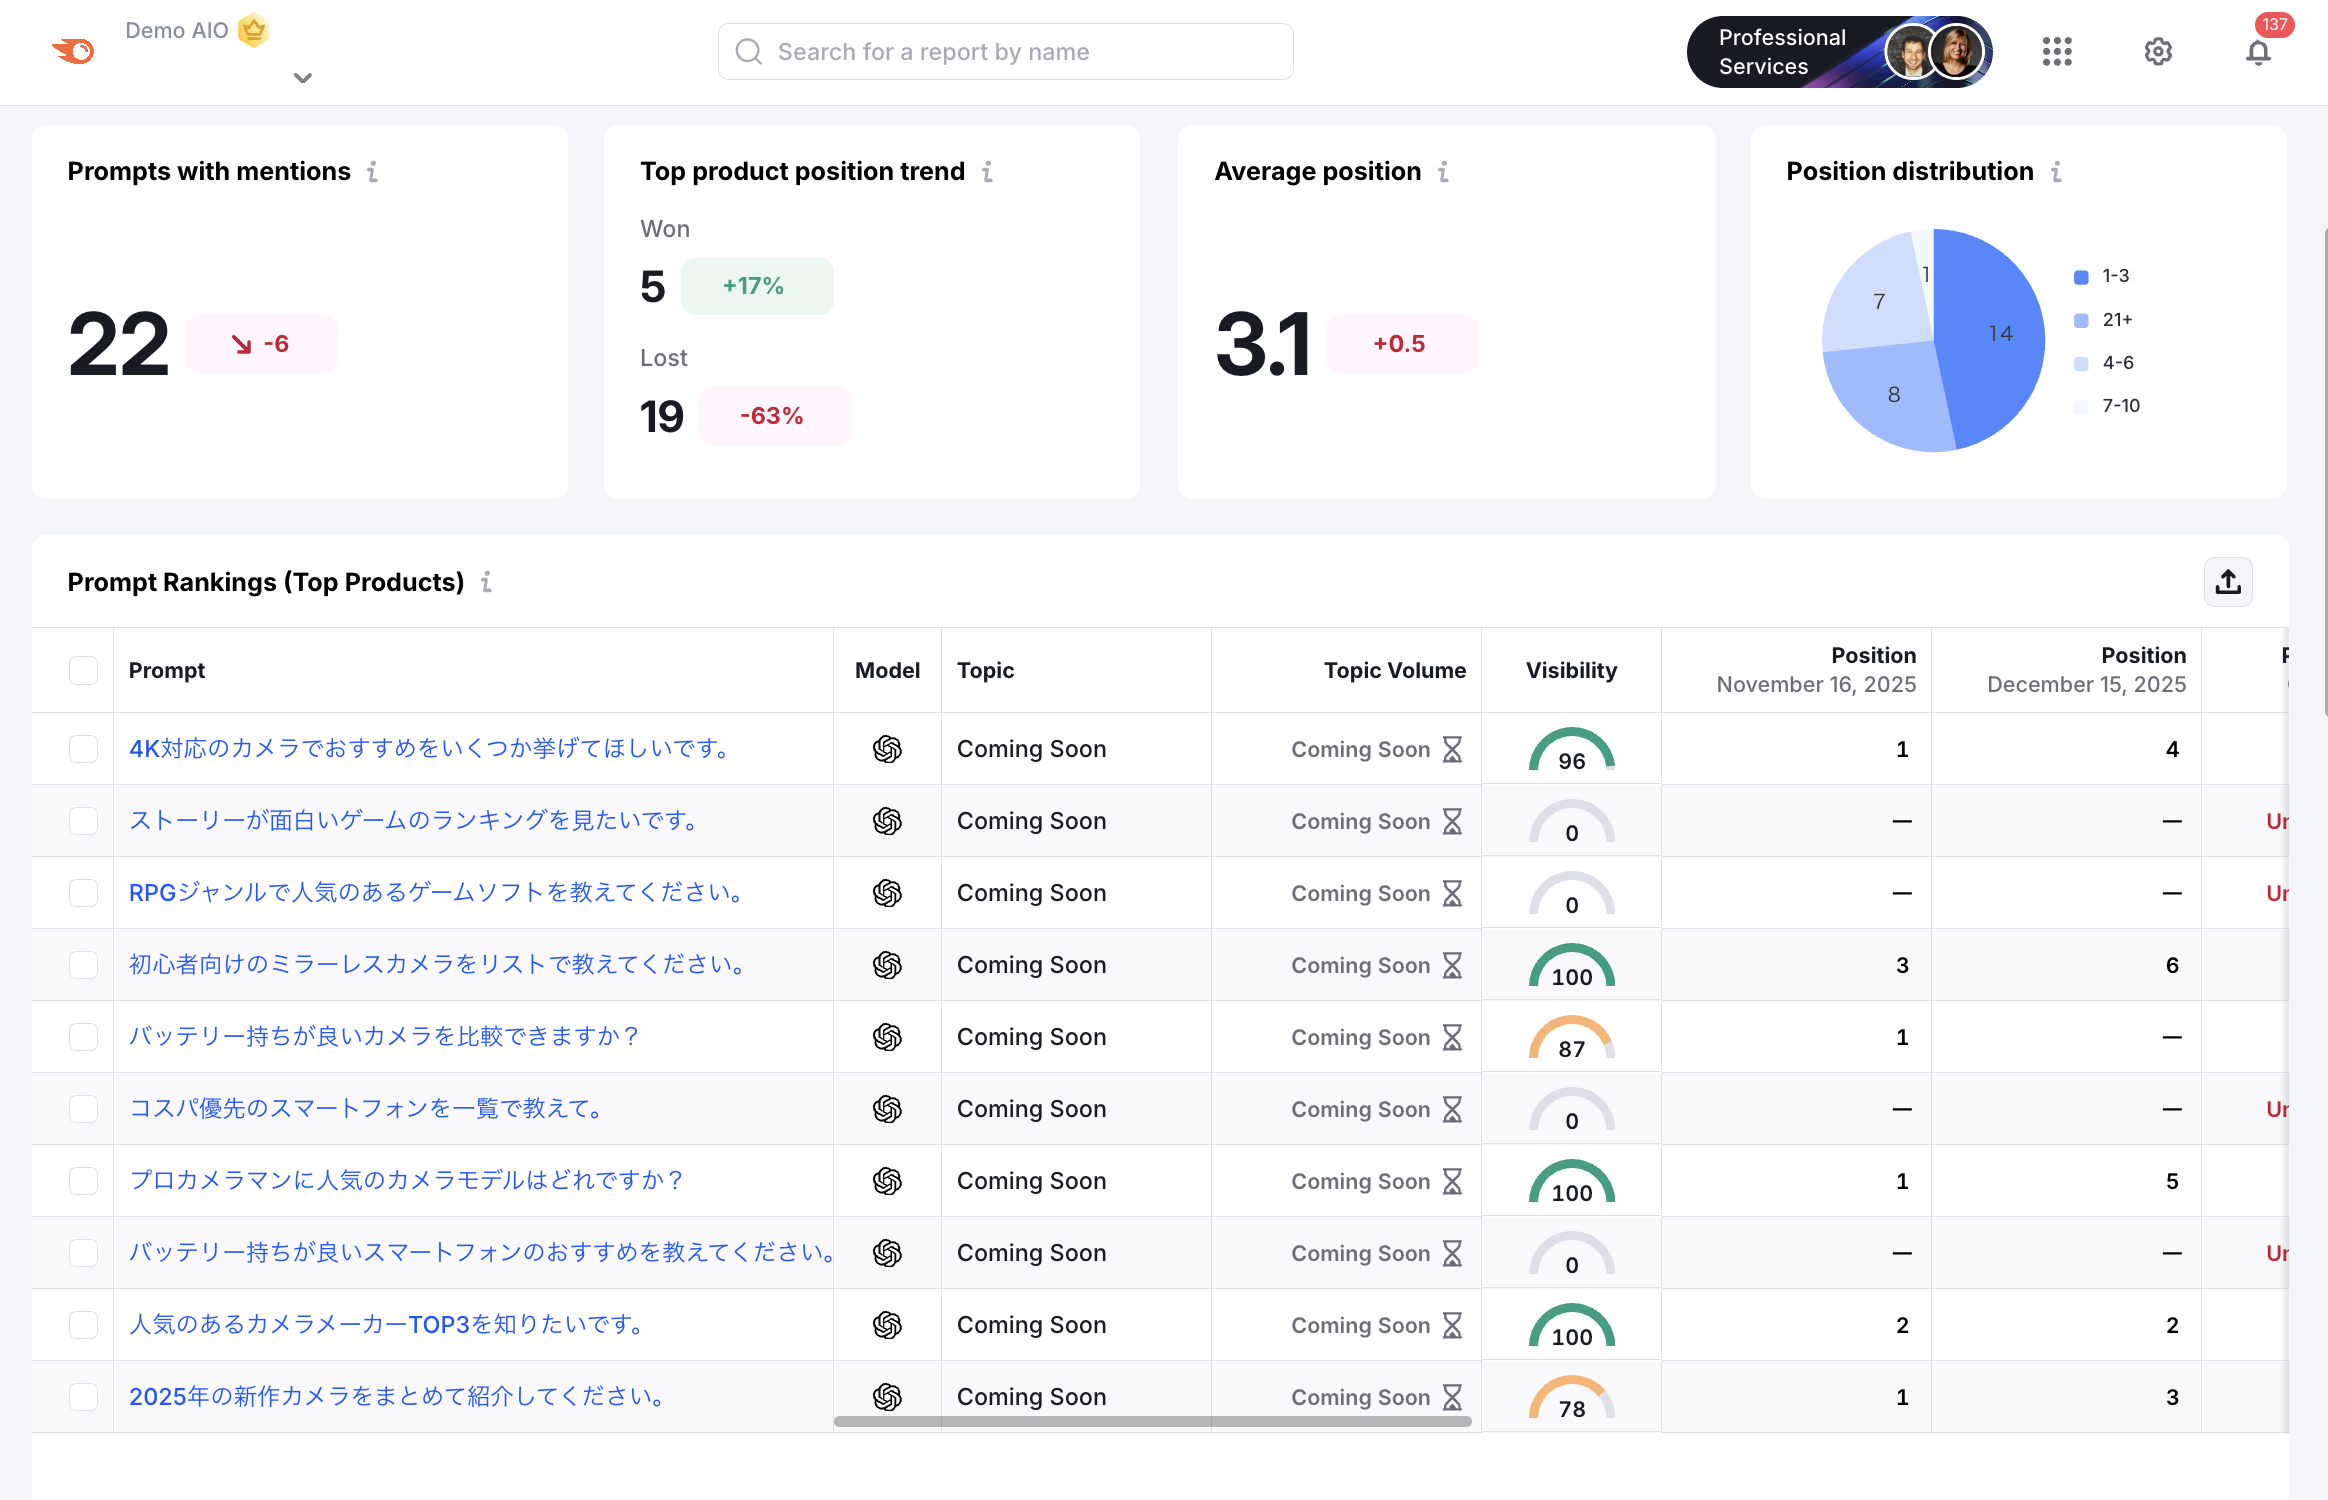Click the 1-3 legend color swatch
Viewport: 2328px width, 1500px height.
[2081, 277]
